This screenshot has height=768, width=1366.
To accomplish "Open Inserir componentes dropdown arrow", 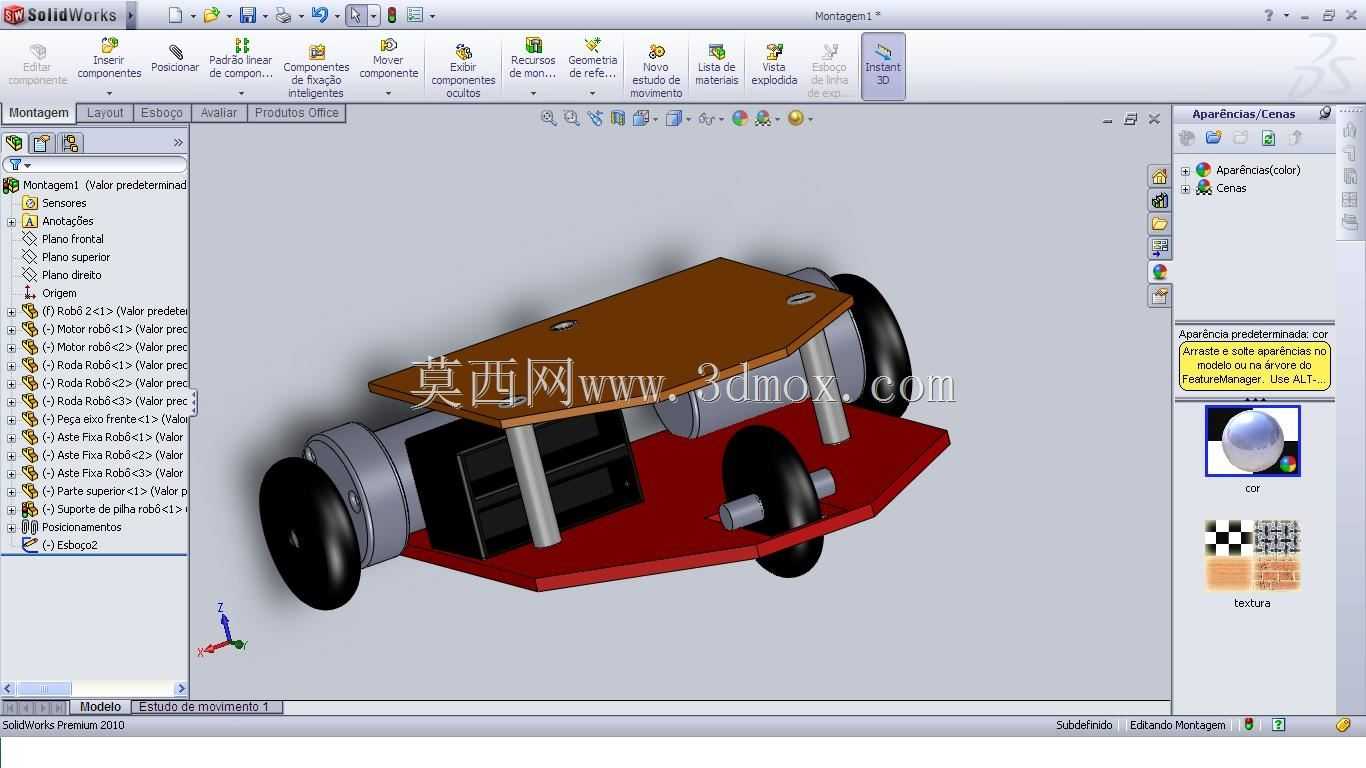I will pos(109,93).
